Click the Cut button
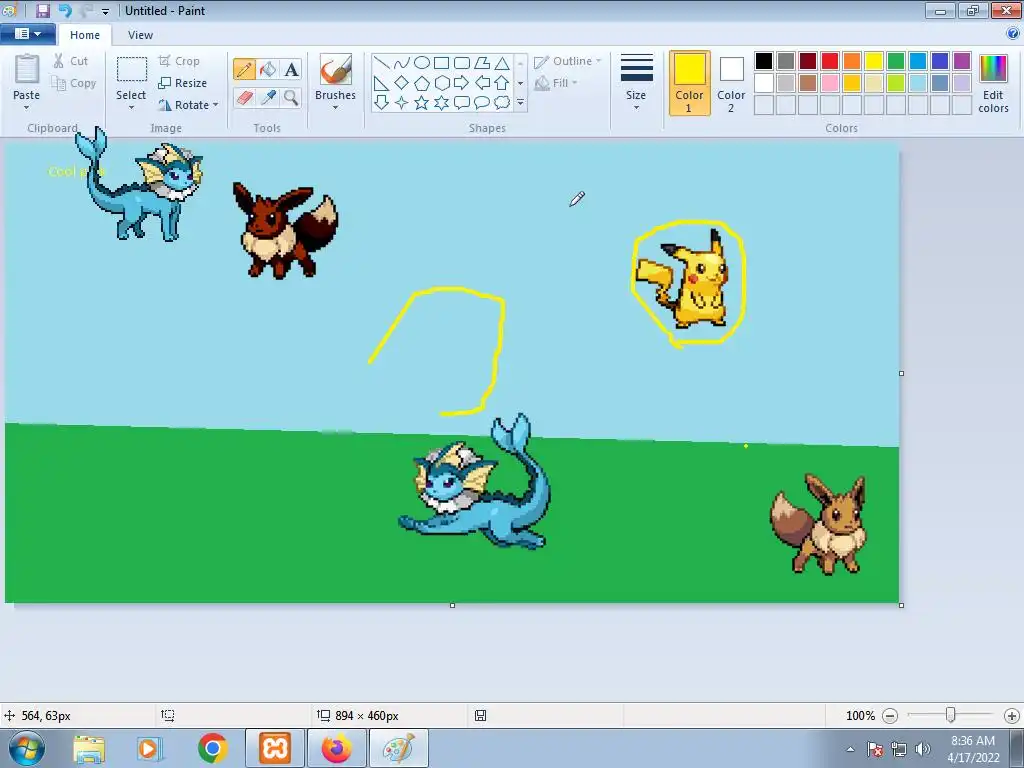The width and height of the screenshot is (1024, 768). coord(71,61)
